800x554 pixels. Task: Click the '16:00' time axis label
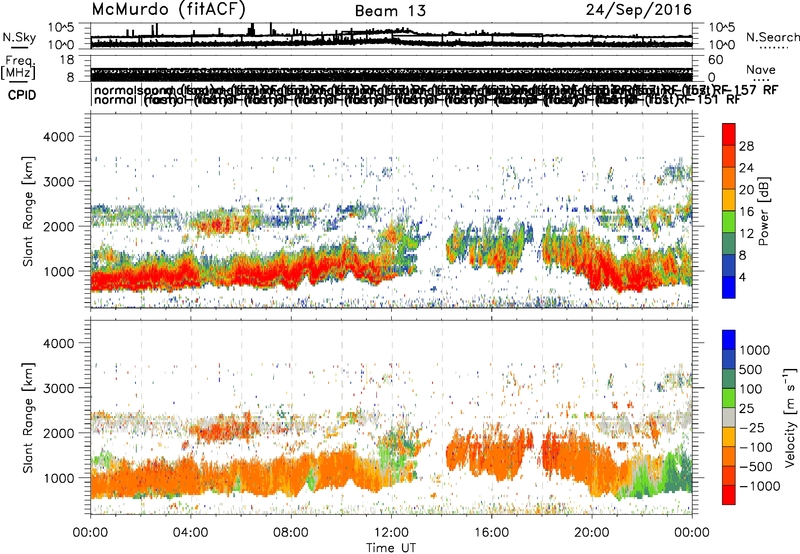pos(491,533)
